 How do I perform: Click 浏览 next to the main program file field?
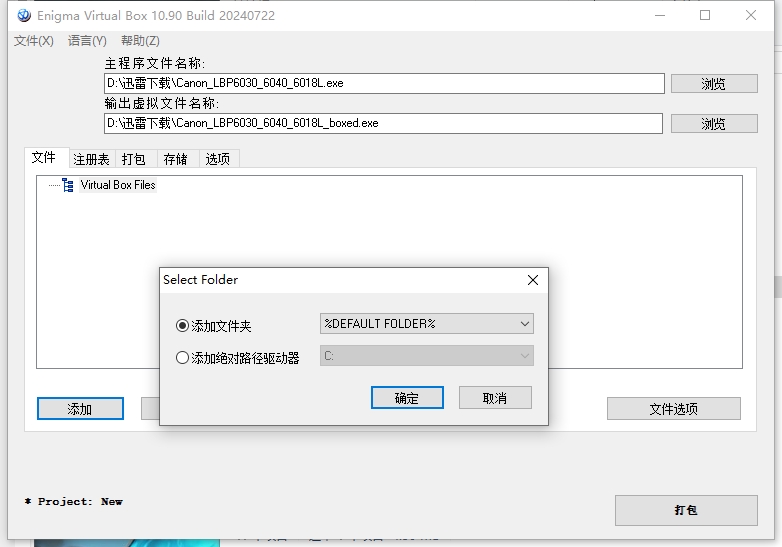[x=713, y=84]
